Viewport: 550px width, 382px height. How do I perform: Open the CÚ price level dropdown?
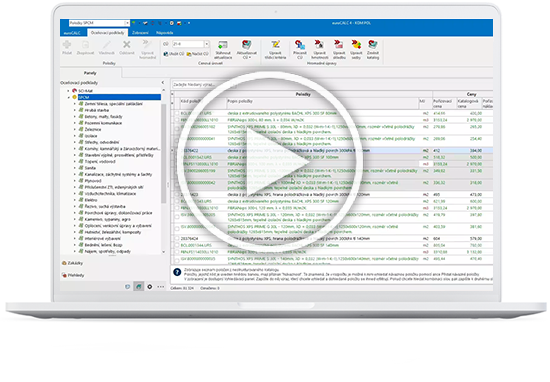(207, 44)
